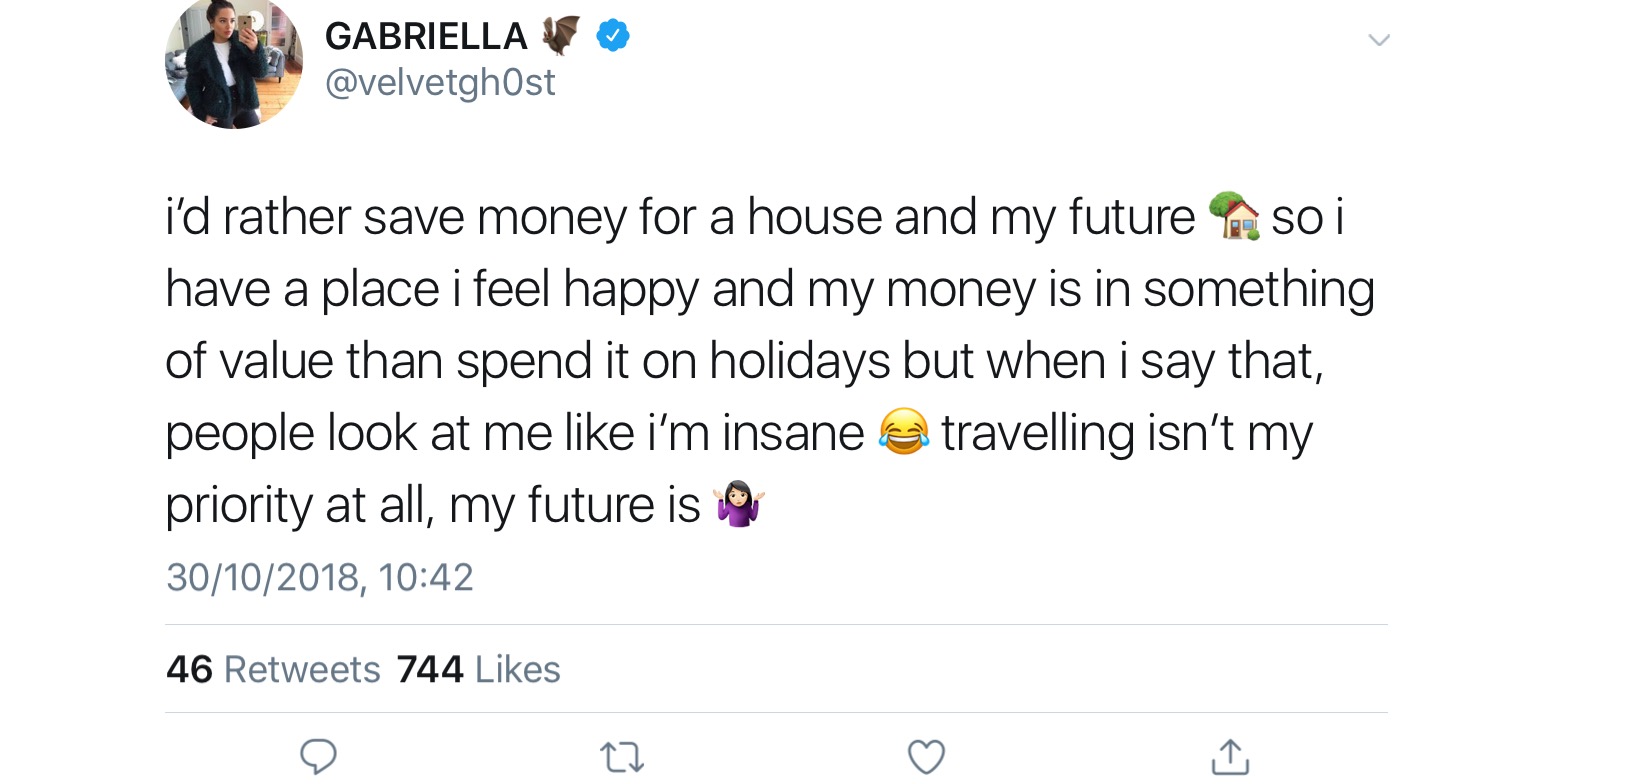Open Gabriella's profile picture

click(x=234, y=62)
